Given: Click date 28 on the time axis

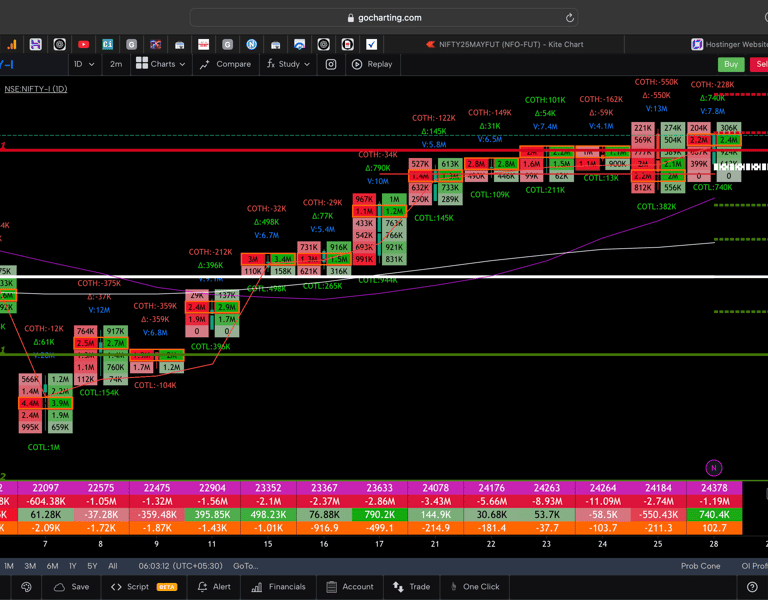Looking at the screenshot, I should coord(714,544).
